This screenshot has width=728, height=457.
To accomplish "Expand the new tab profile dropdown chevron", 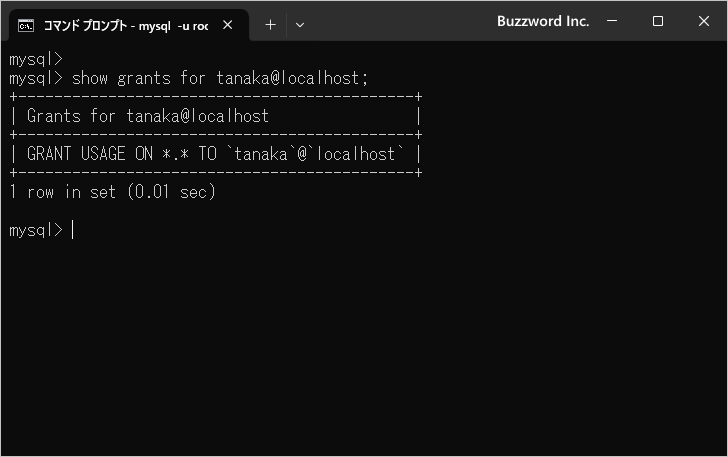I will [300, 25].
